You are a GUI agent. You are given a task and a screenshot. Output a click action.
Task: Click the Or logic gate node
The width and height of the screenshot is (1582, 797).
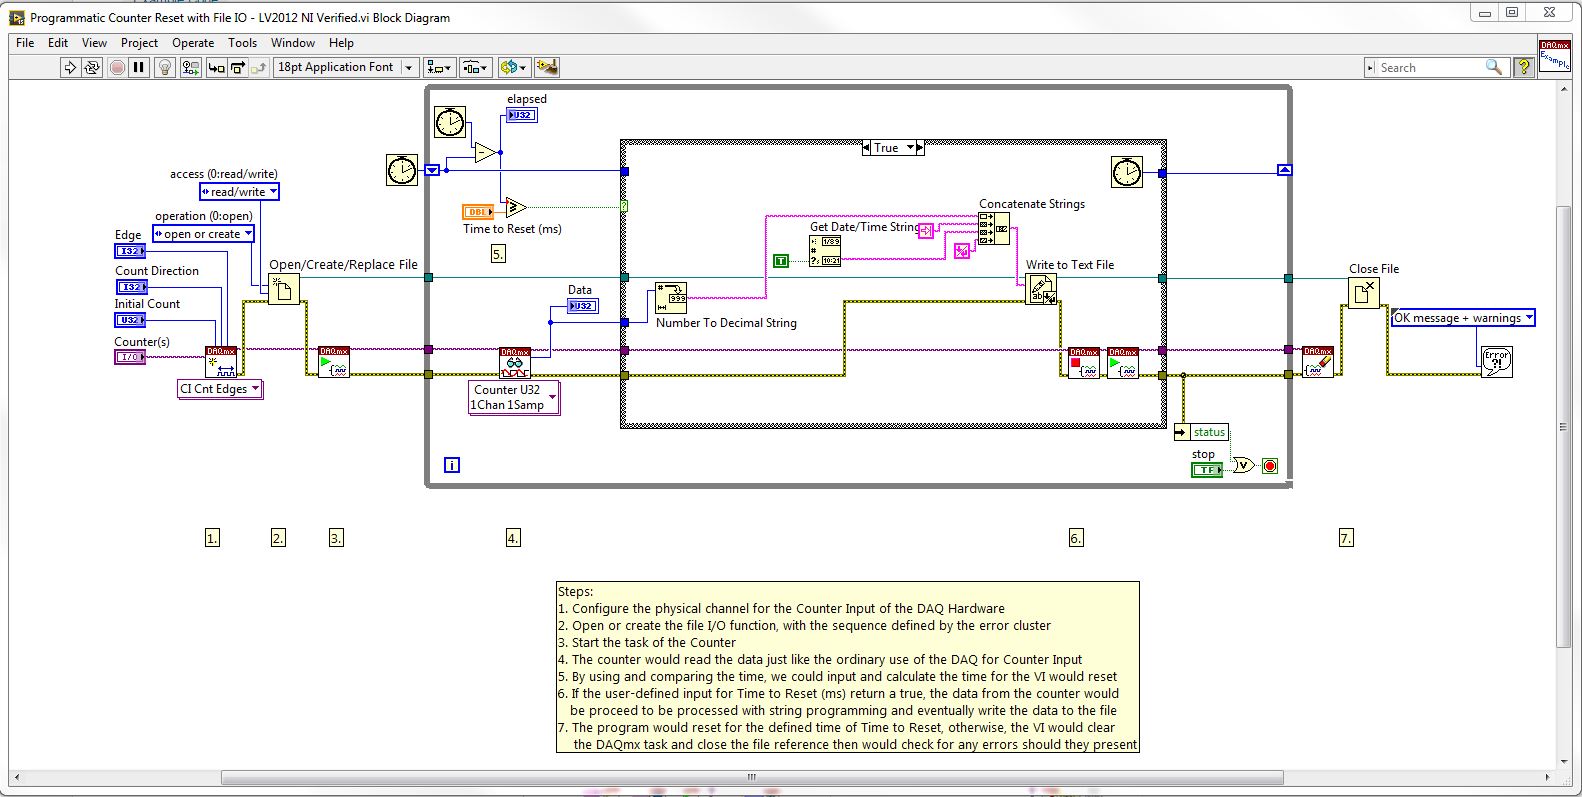tap(1243, 464)
